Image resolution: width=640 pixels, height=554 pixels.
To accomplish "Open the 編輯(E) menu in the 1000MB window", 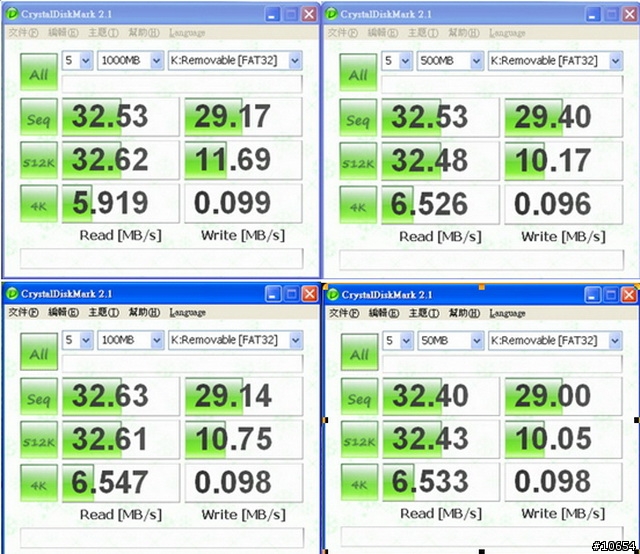I will pyautogui.click(x=63, y=33).
